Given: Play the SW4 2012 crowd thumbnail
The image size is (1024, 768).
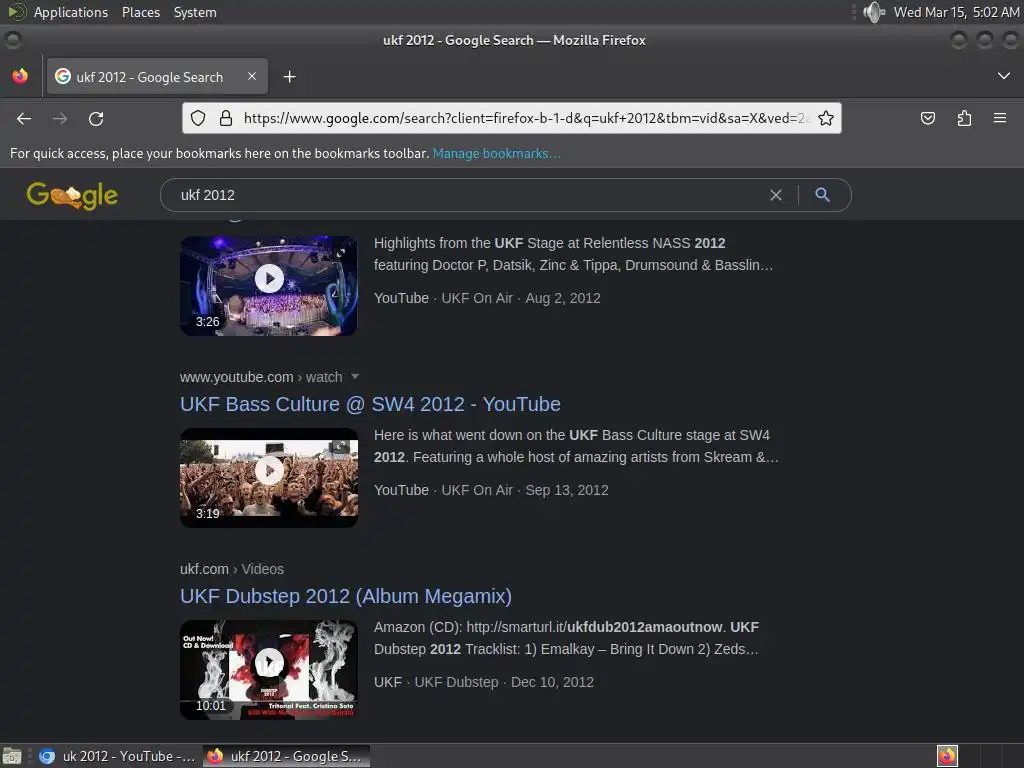Looking at the screenshot, I should (x=268, y=478).
